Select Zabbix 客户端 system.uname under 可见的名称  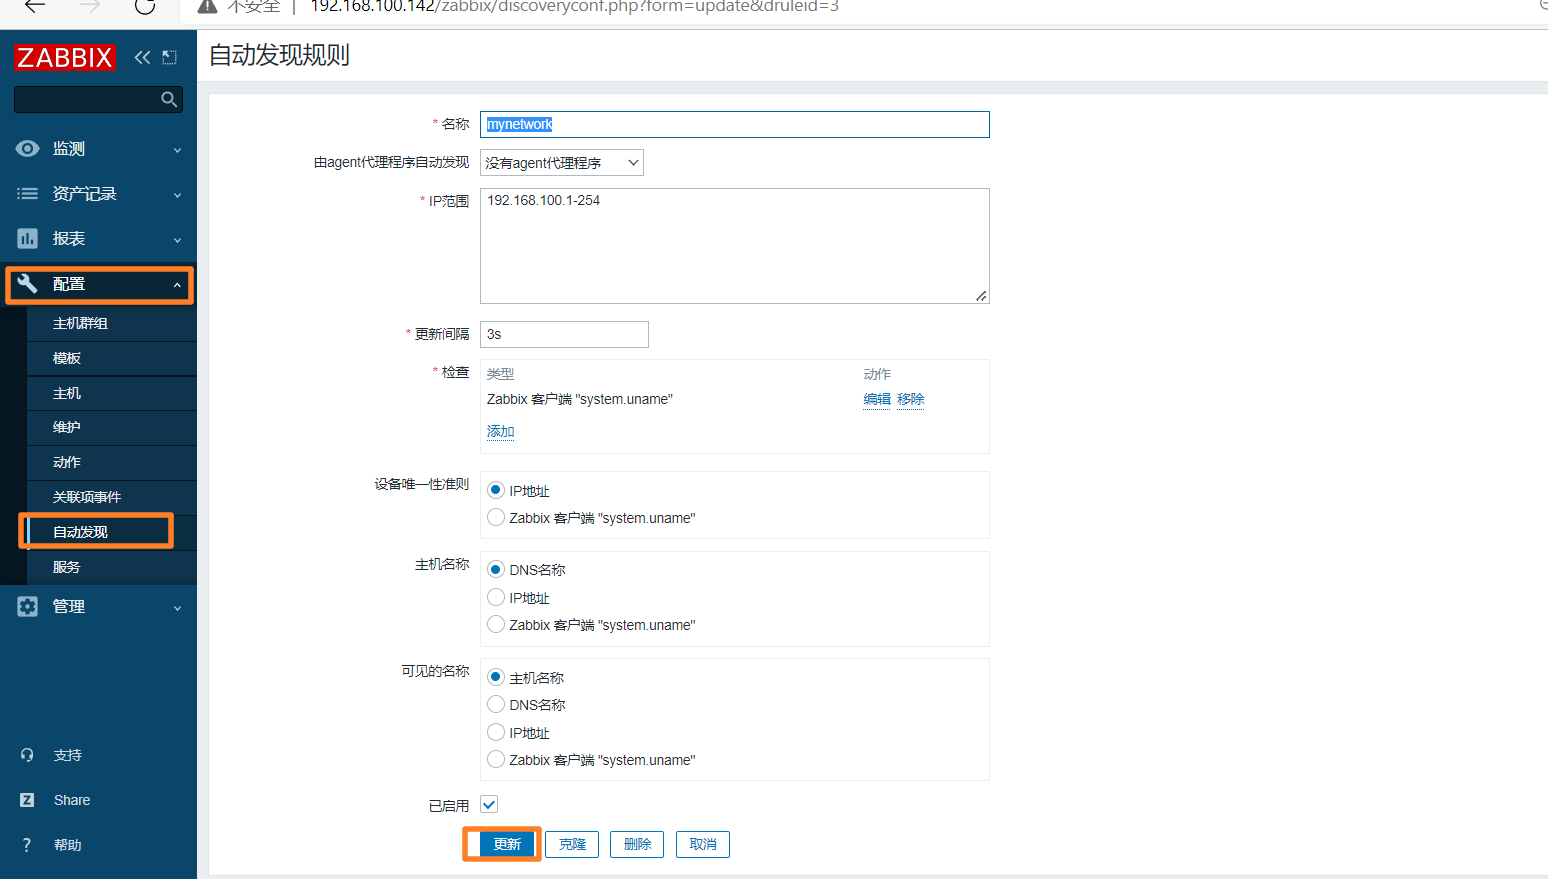(x=496, y=759)
